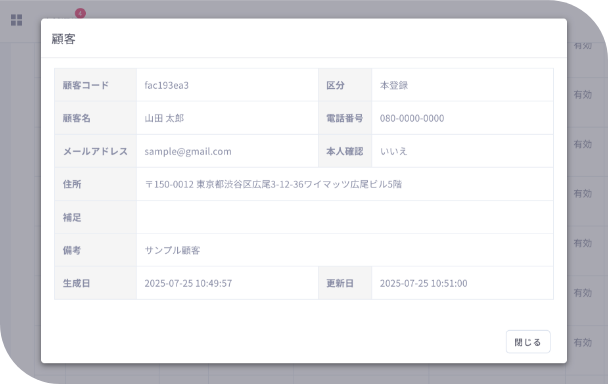The width and height of the screenshot is (608, 384).
Task: Select update date 2025-07-25 10:51:00
Action: tap(423, 283)
